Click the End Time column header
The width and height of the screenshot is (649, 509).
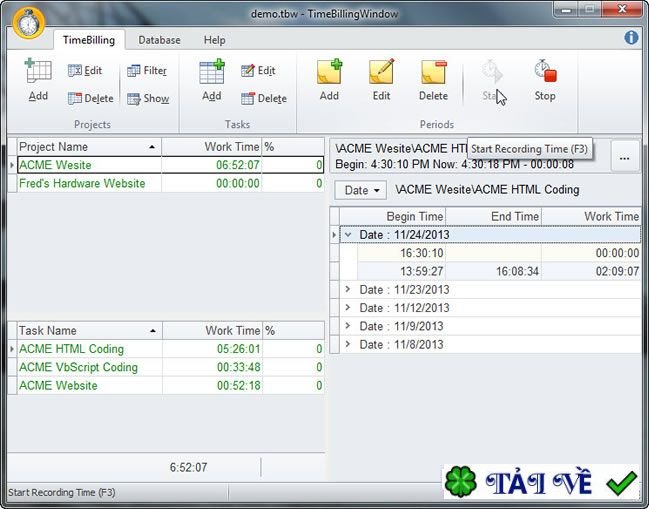pyautogui.click(x=493, y=216)
